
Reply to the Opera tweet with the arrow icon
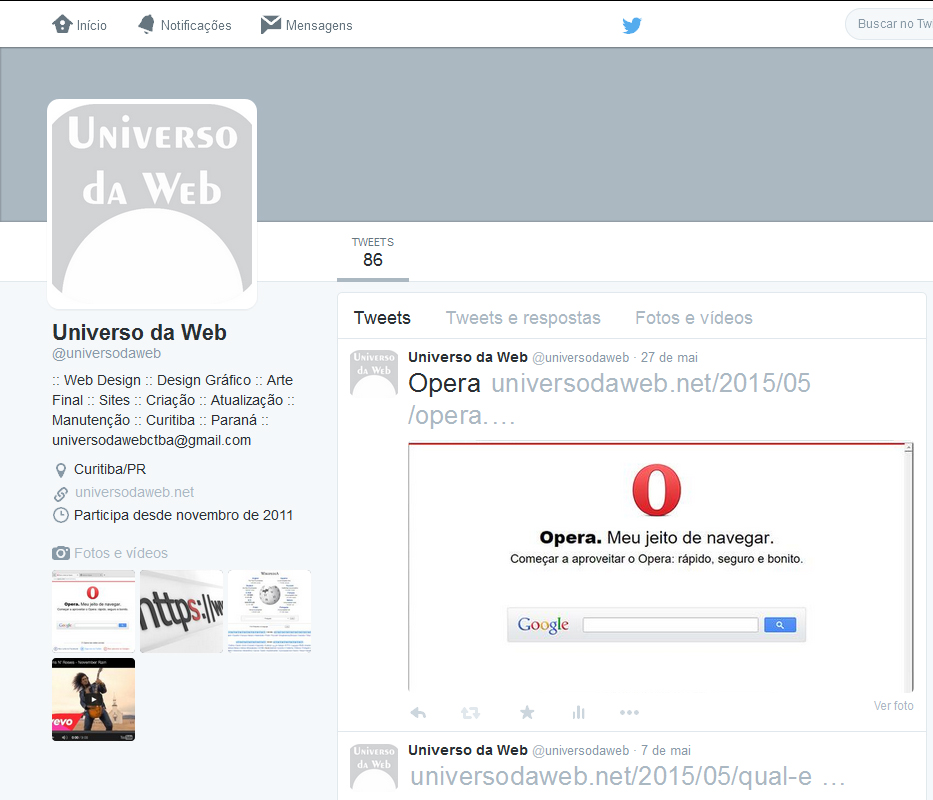(418, 712)
